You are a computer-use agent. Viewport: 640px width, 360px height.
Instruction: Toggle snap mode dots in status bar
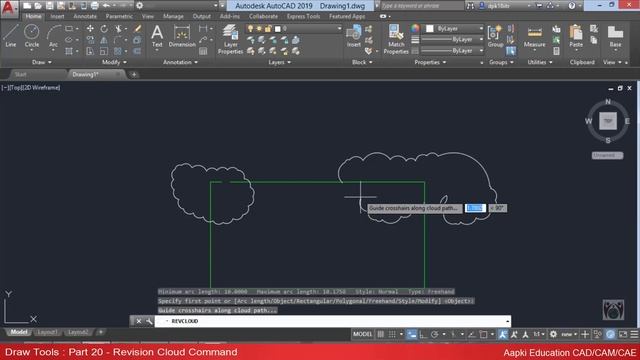[392, 334]
